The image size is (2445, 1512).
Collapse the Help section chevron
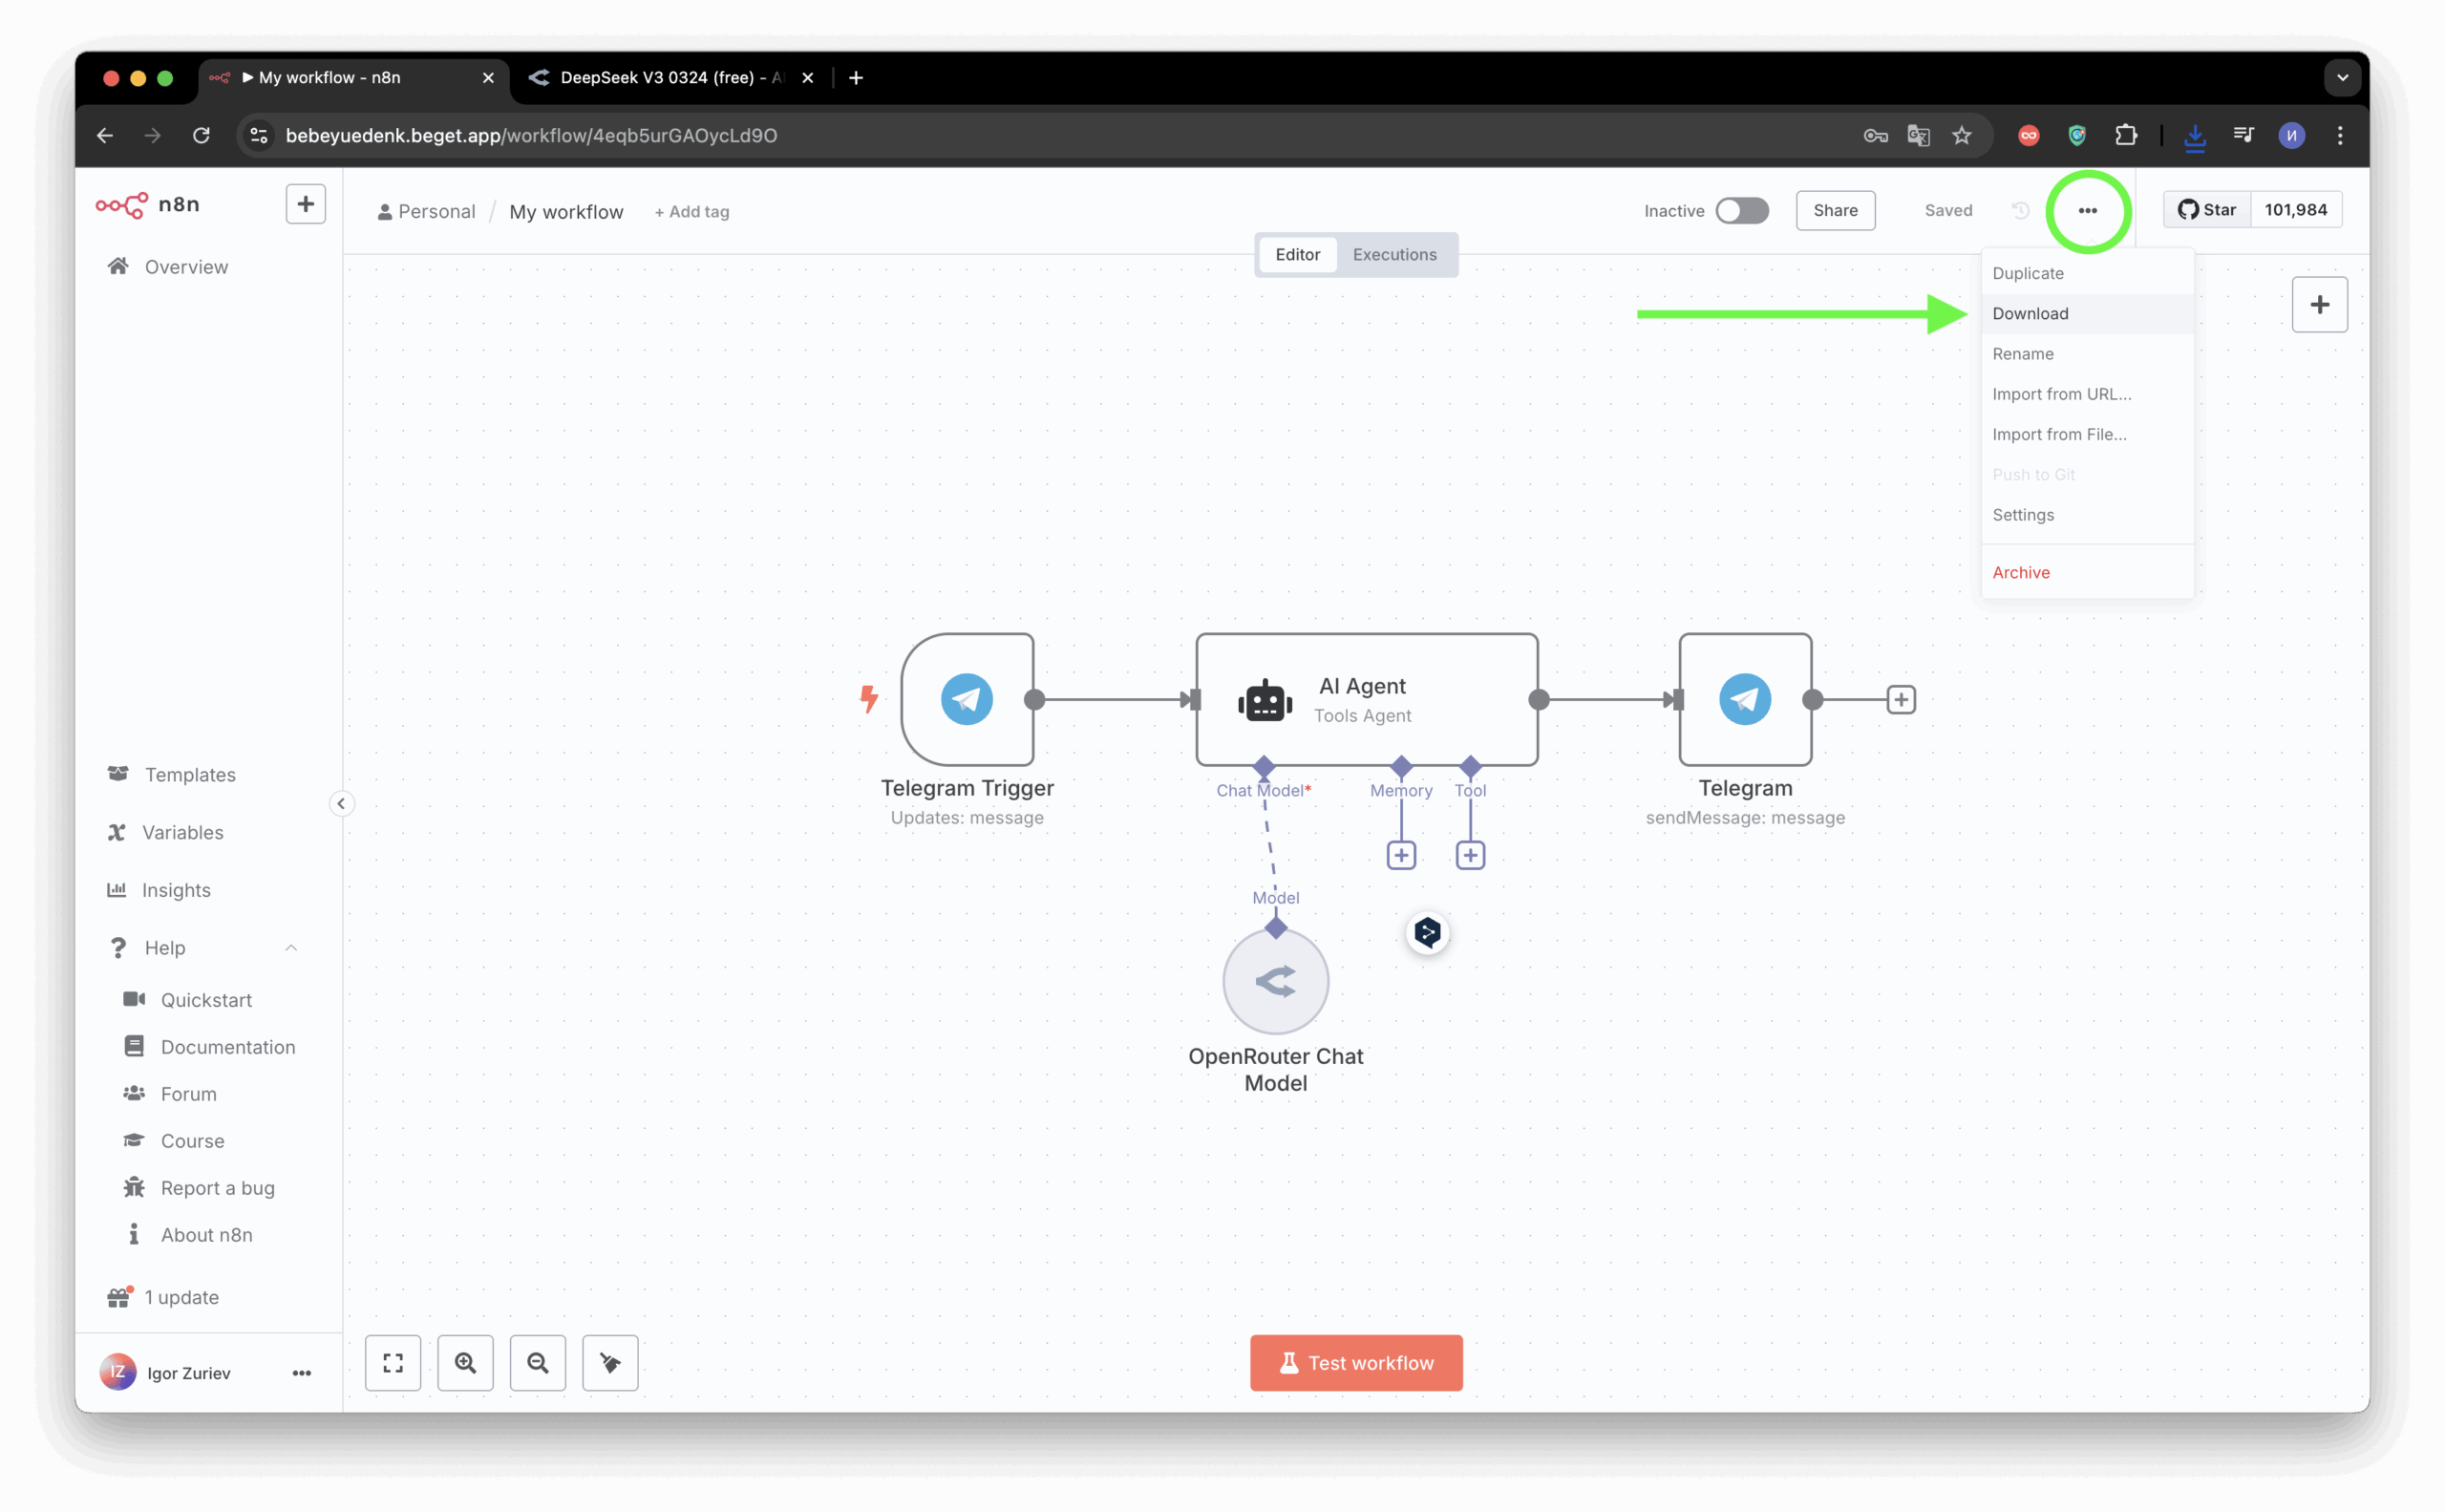[x=291, y=947]
